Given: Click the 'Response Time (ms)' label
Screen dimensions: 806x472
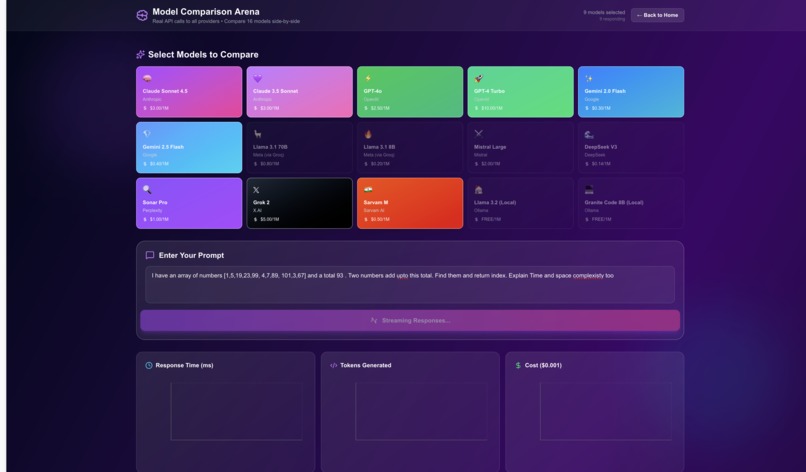Looking at the screenshot, I should click(x=184, y=366).
